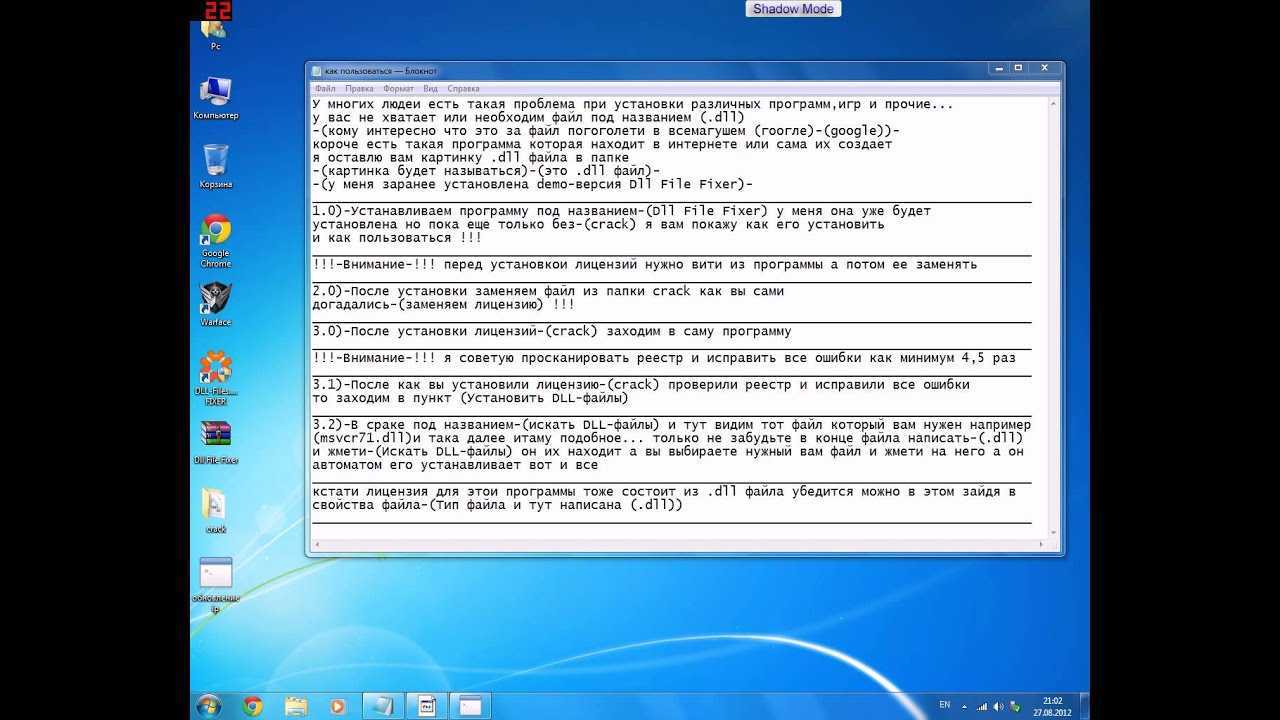Open the Вид menu
Viewport: 1280px width, 720px height.
pos(430,88)
